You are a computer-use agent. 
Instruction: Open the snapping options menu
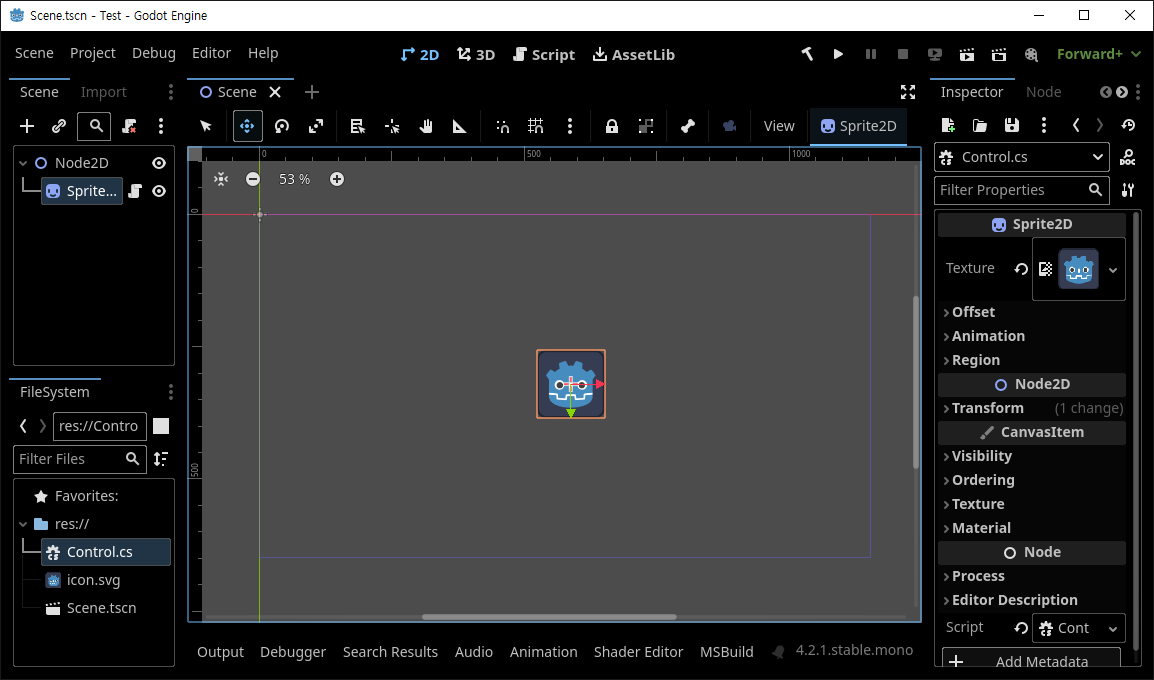tap(570, 126)
